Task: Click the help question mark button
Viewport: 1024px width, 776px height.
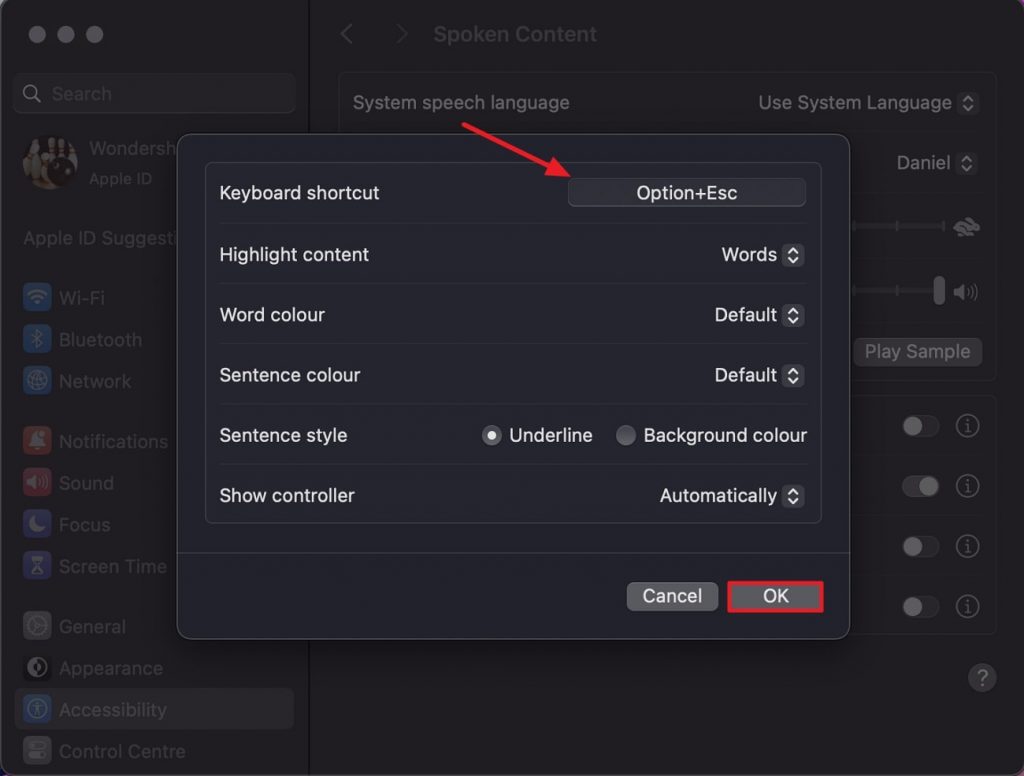Action: (x=983, y=677)
